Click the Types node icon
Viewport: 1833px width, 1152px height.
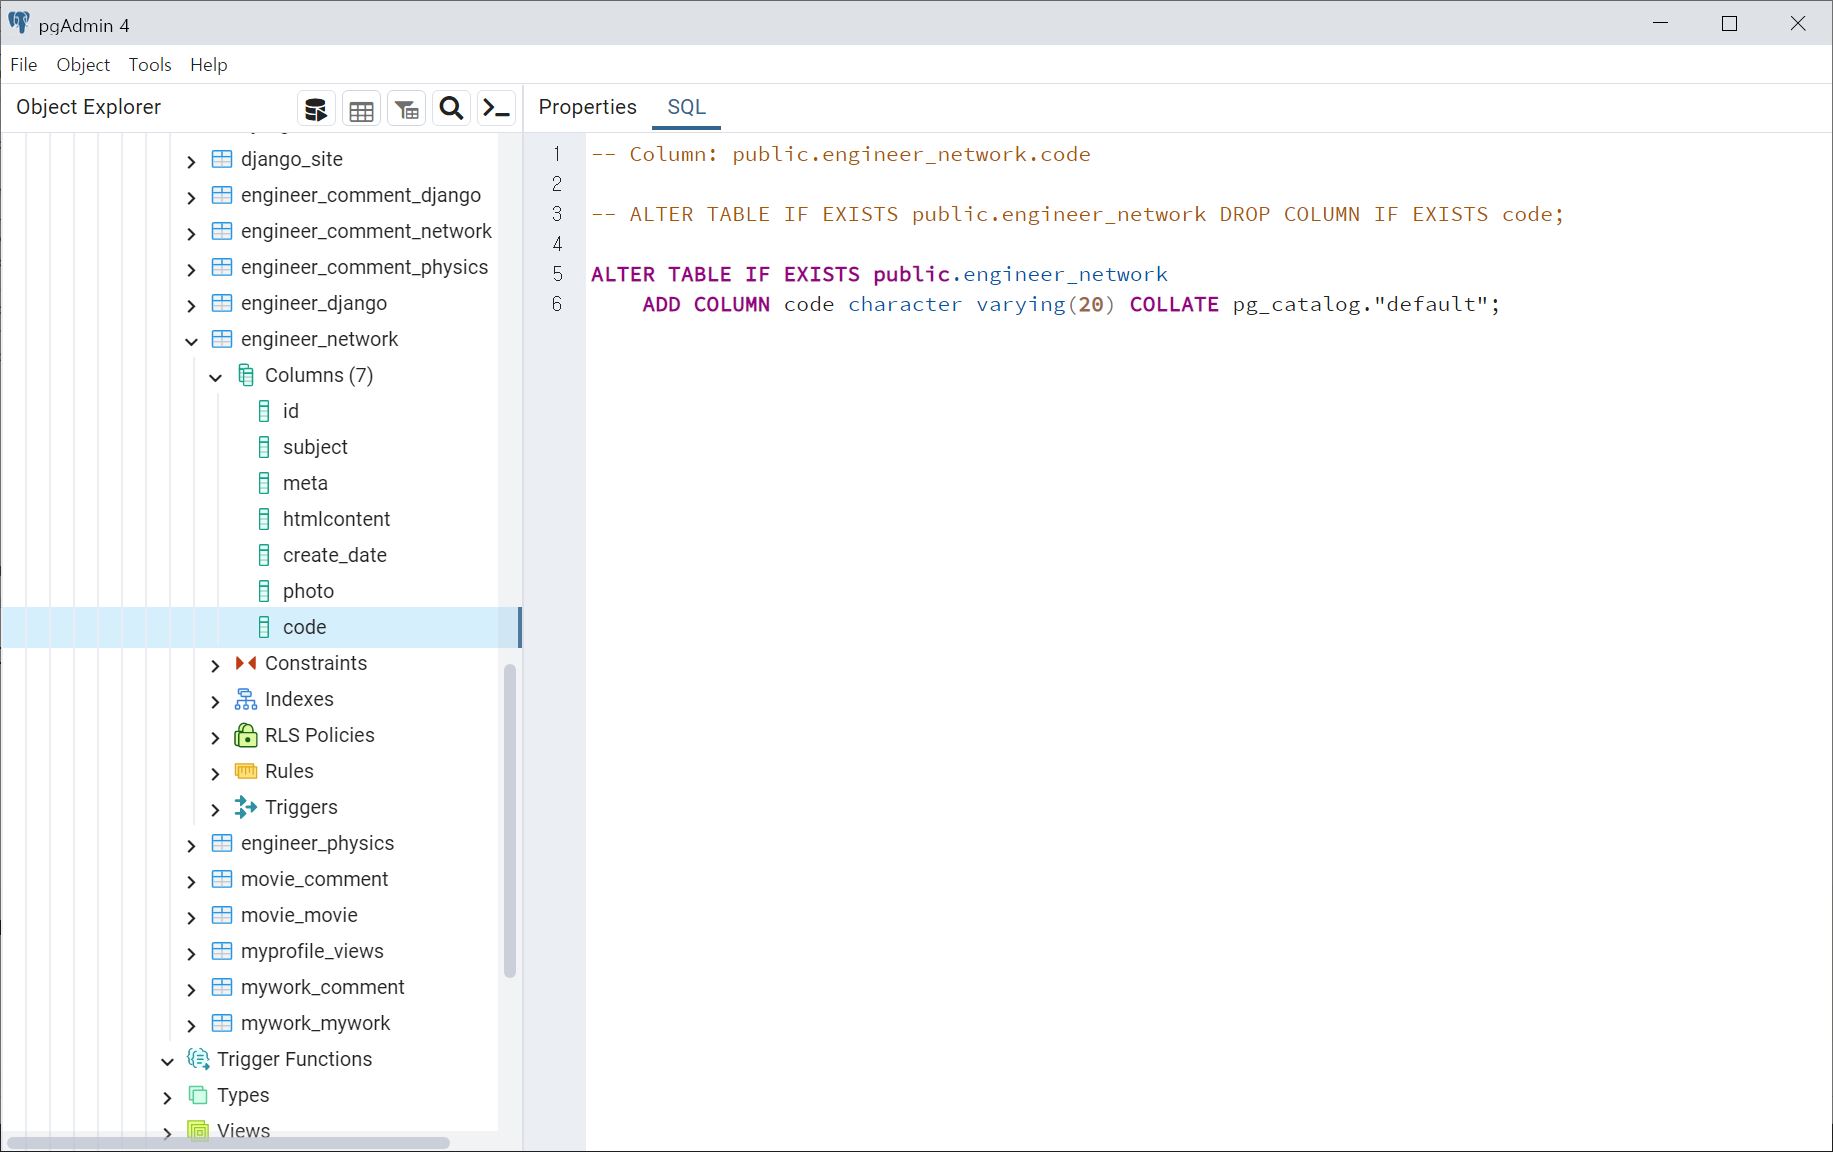[x=198, y=1095]
